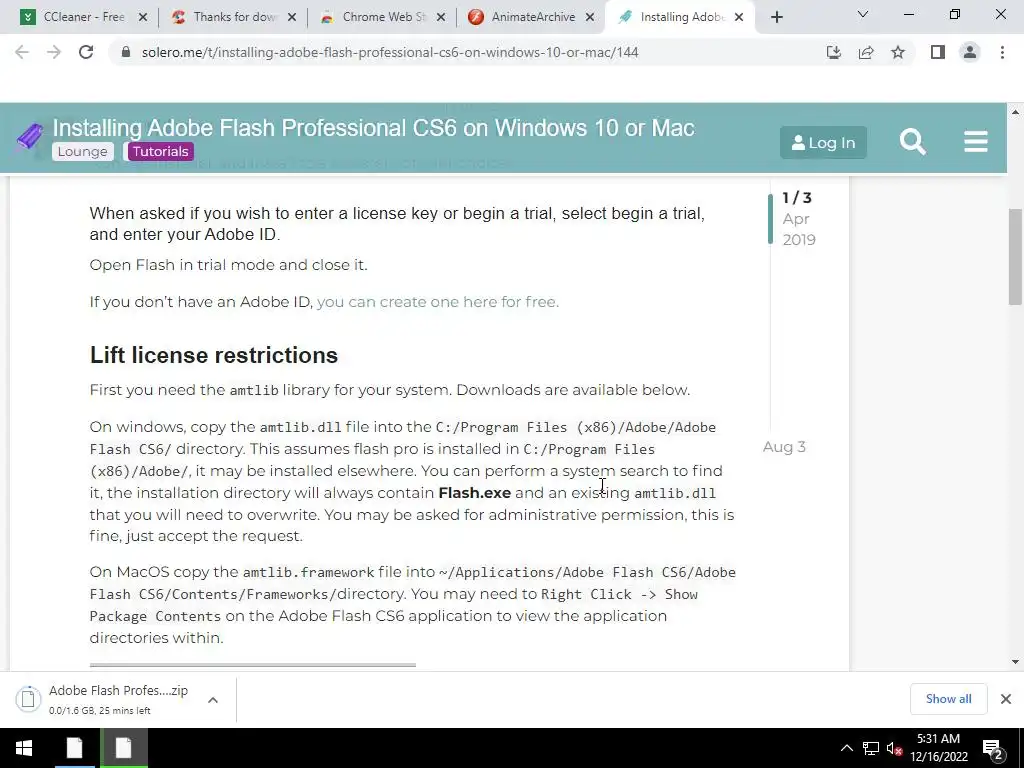Bookmark this page with the star icon
The width and height of the screenshot is (1024, 768).
[x=898, y=52]
